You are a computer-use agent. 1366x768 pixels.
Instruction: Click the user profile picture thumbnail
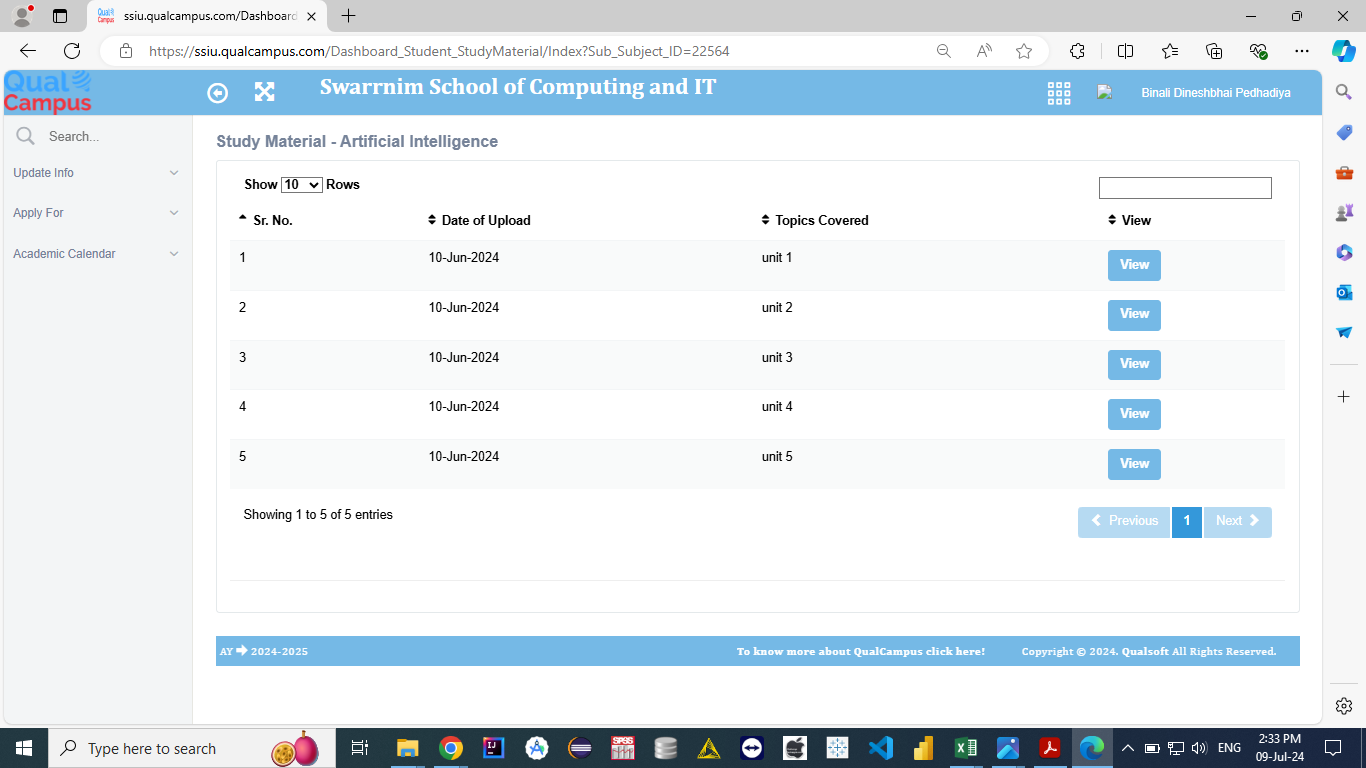(x=1105, y=92)
